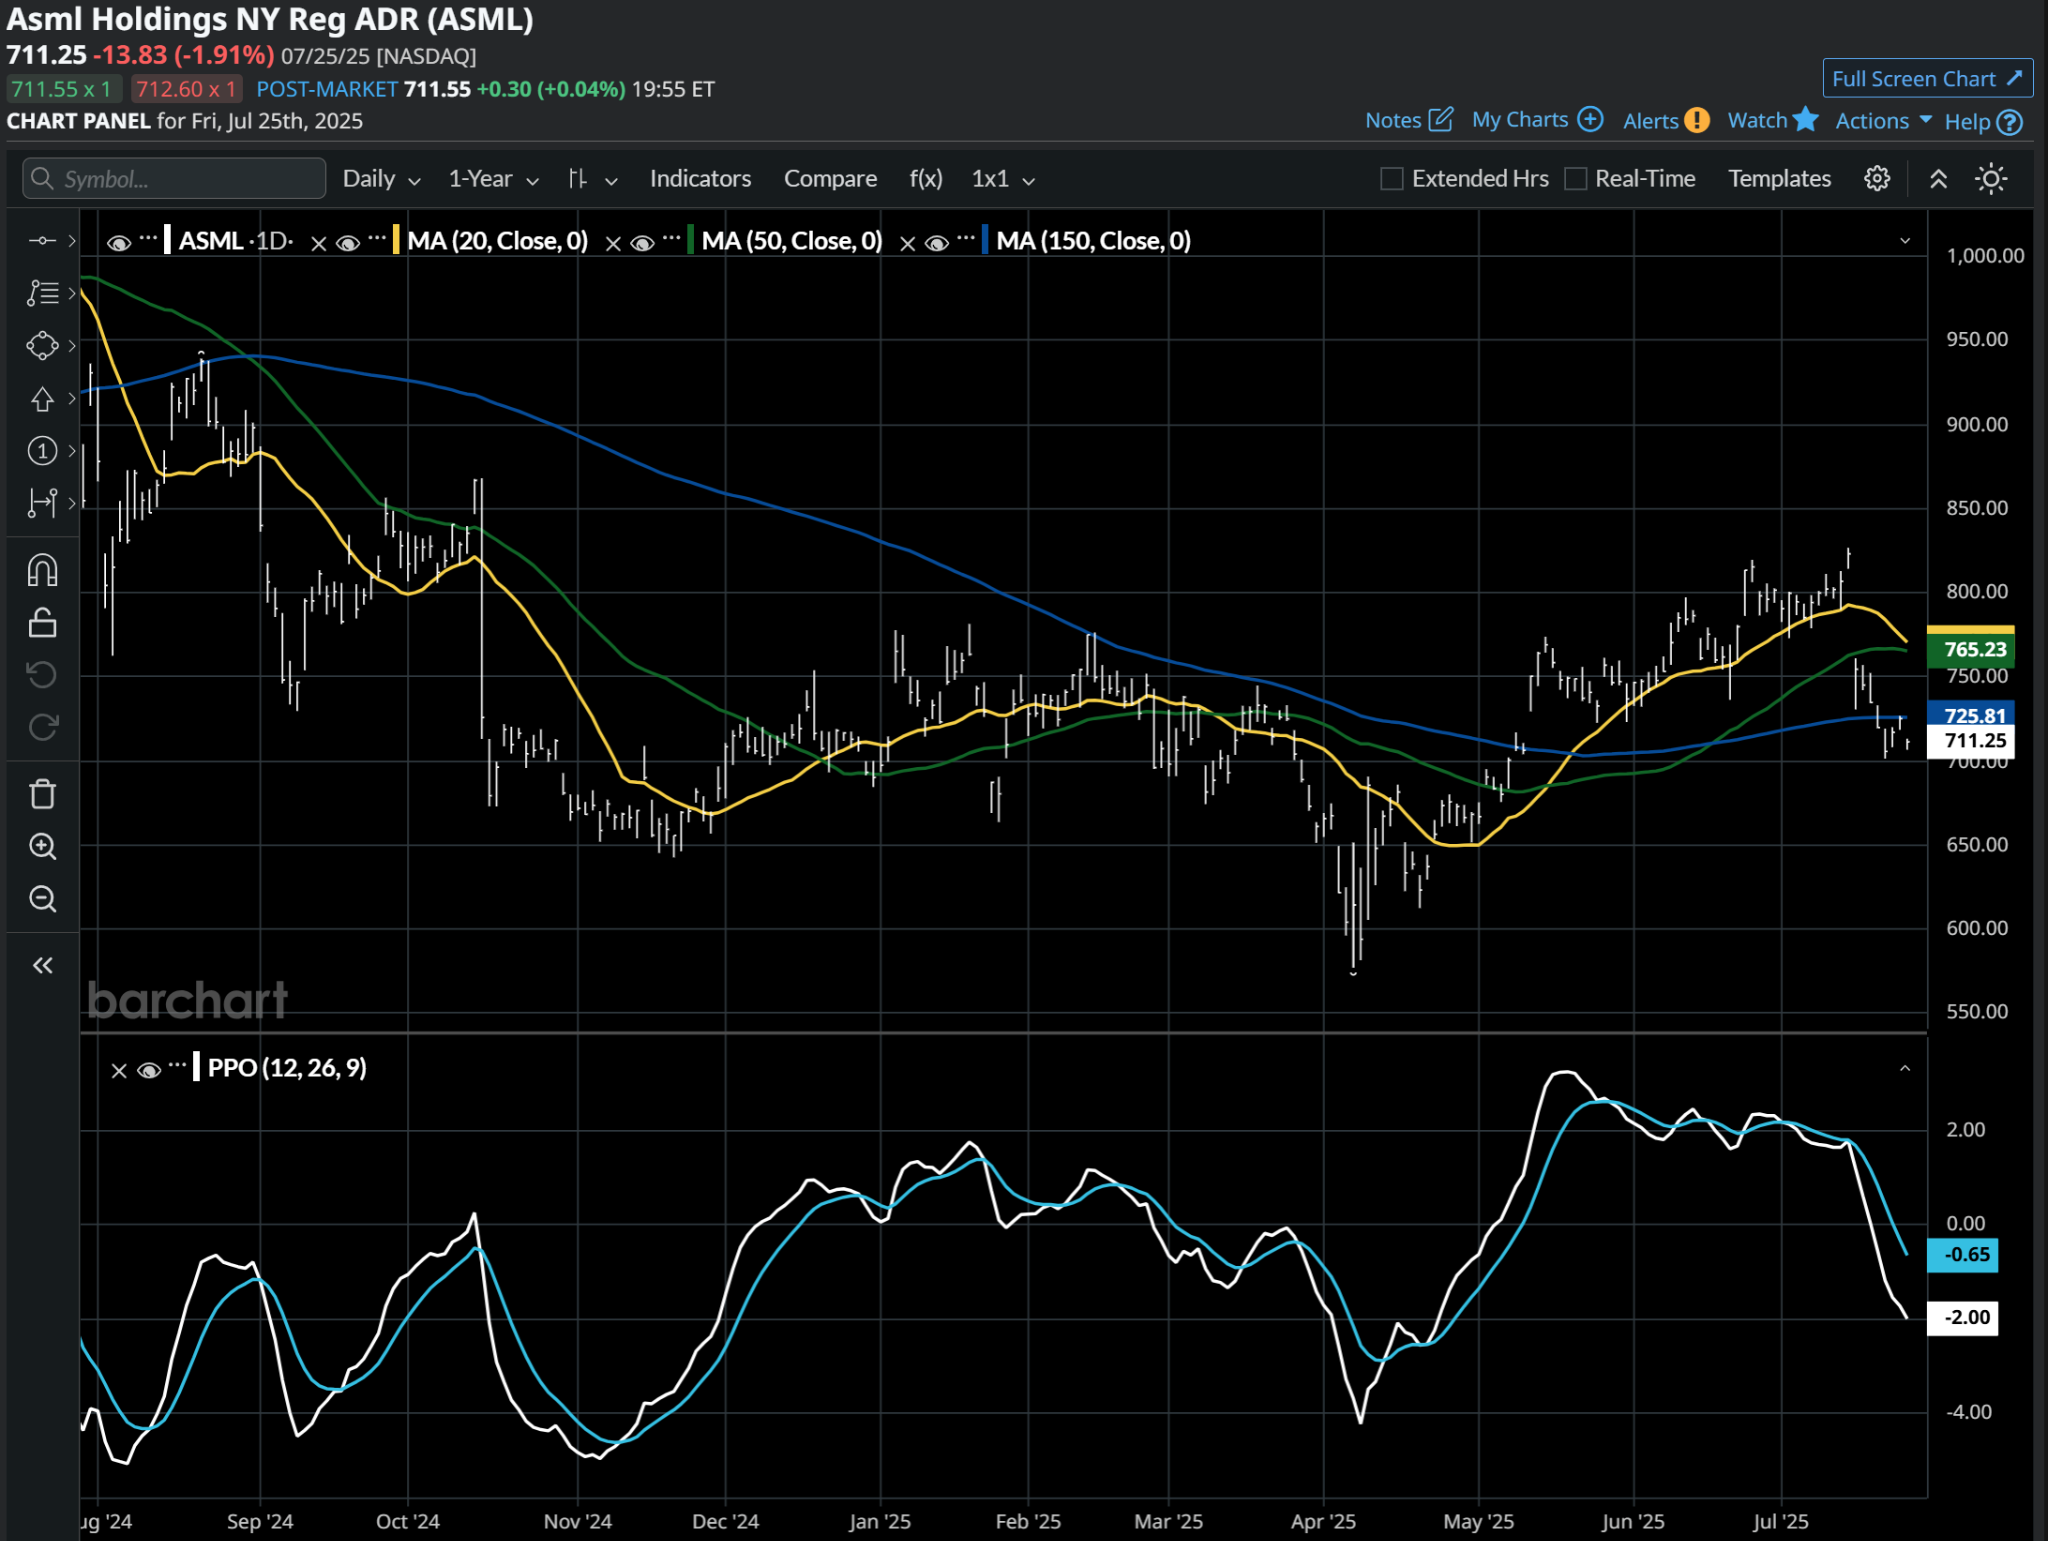Choose the arrow marker tool
The image size is (2048, 1541).
point(42,399)
